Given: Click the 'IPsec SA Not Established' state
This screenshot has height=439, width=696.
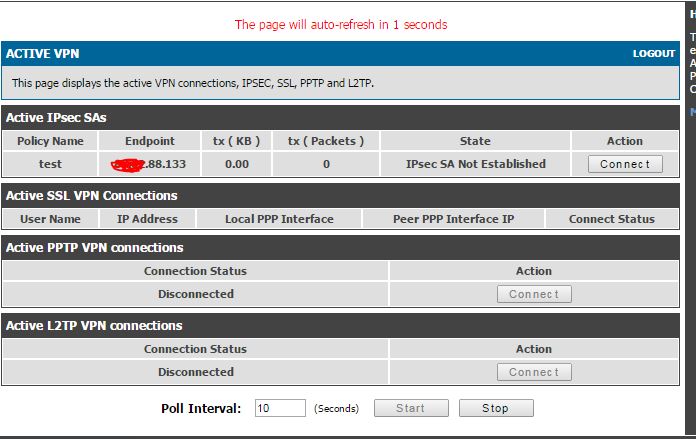Looking at the screenshot, I should pos(476,164).
